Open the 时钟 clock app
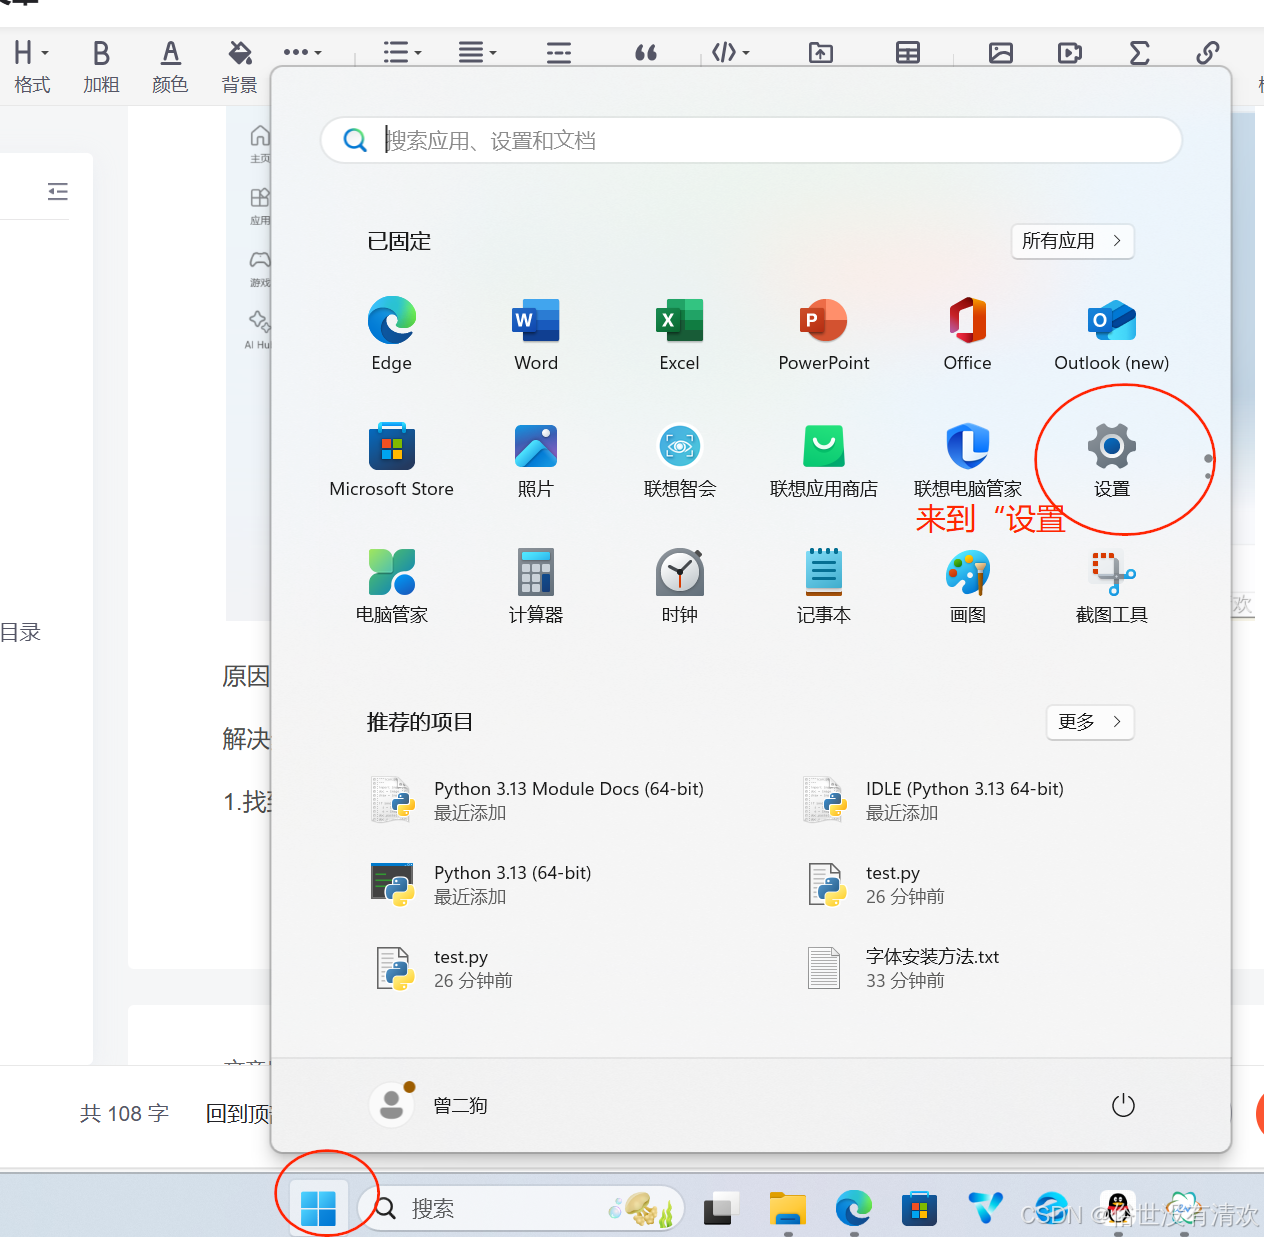1264x1237 pixels. click(x=679, y=586)
